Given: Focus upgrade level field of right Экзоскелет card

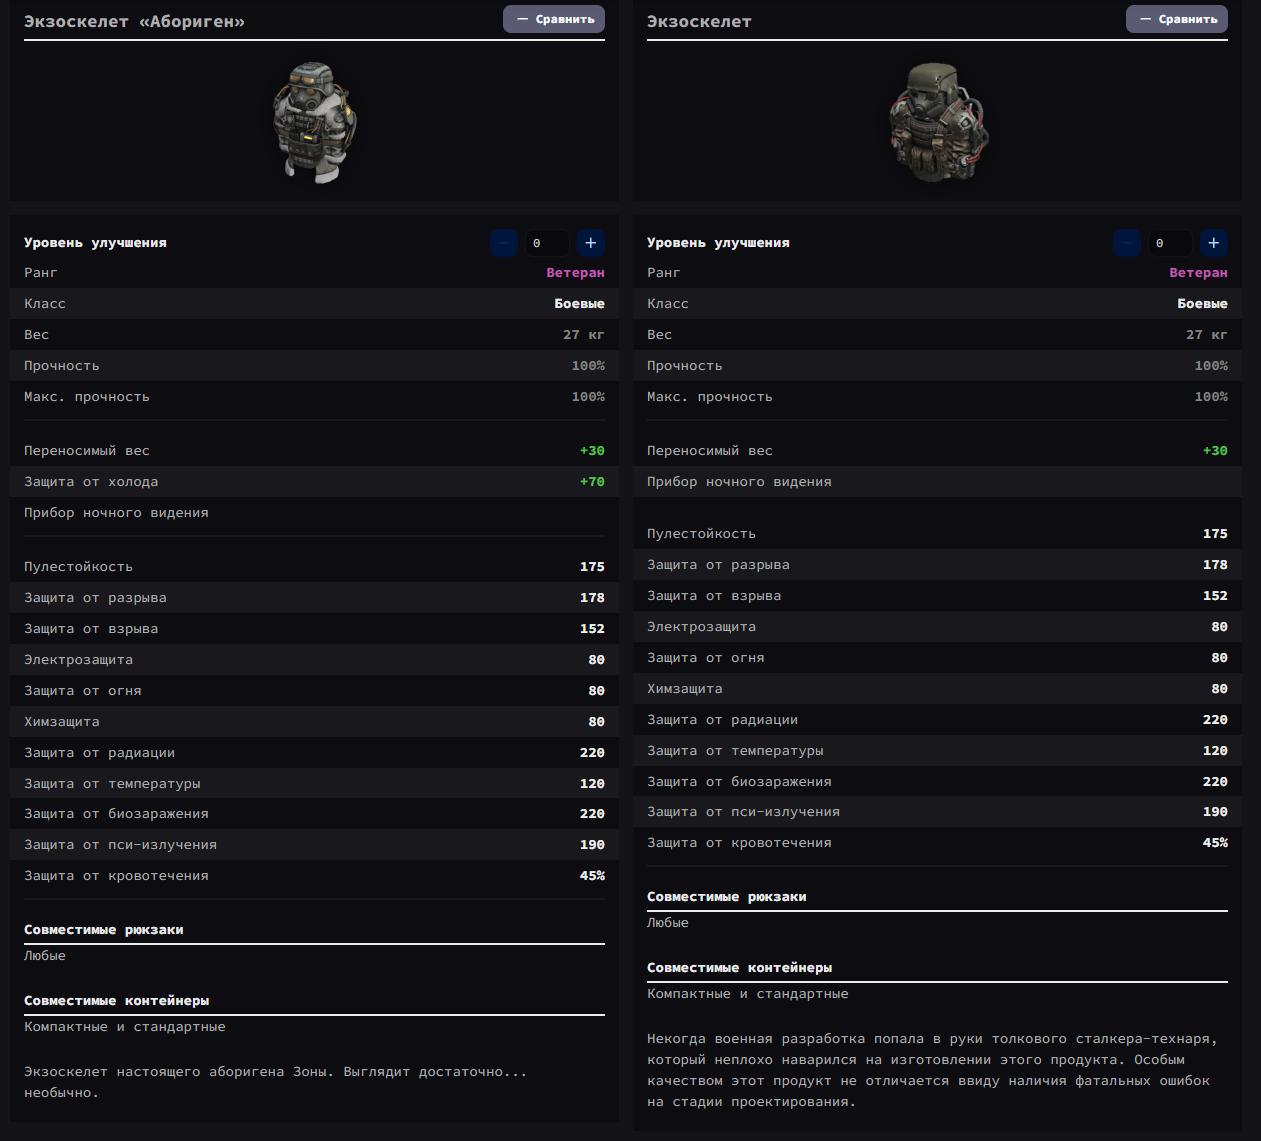Looking at the screenshot, I should click(1170, 243).
